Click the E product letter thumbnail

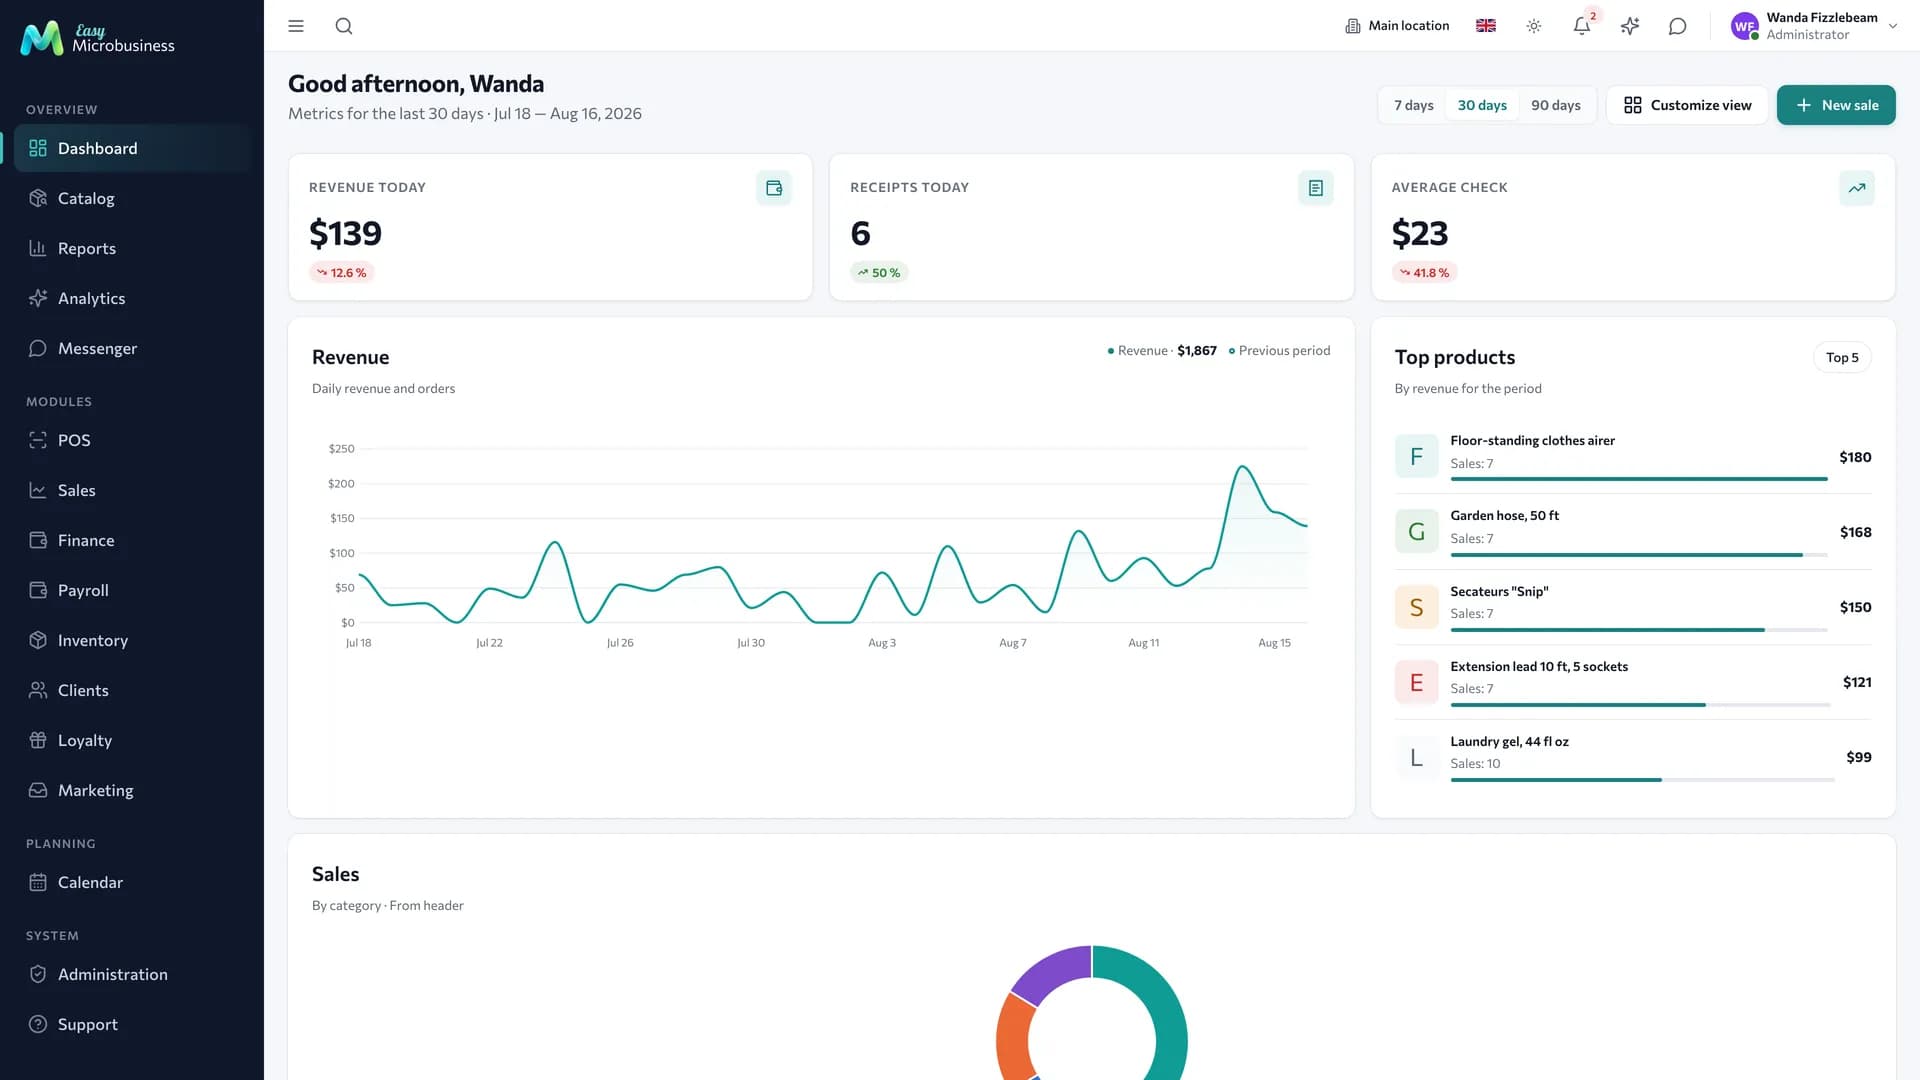coord(1416,682)
